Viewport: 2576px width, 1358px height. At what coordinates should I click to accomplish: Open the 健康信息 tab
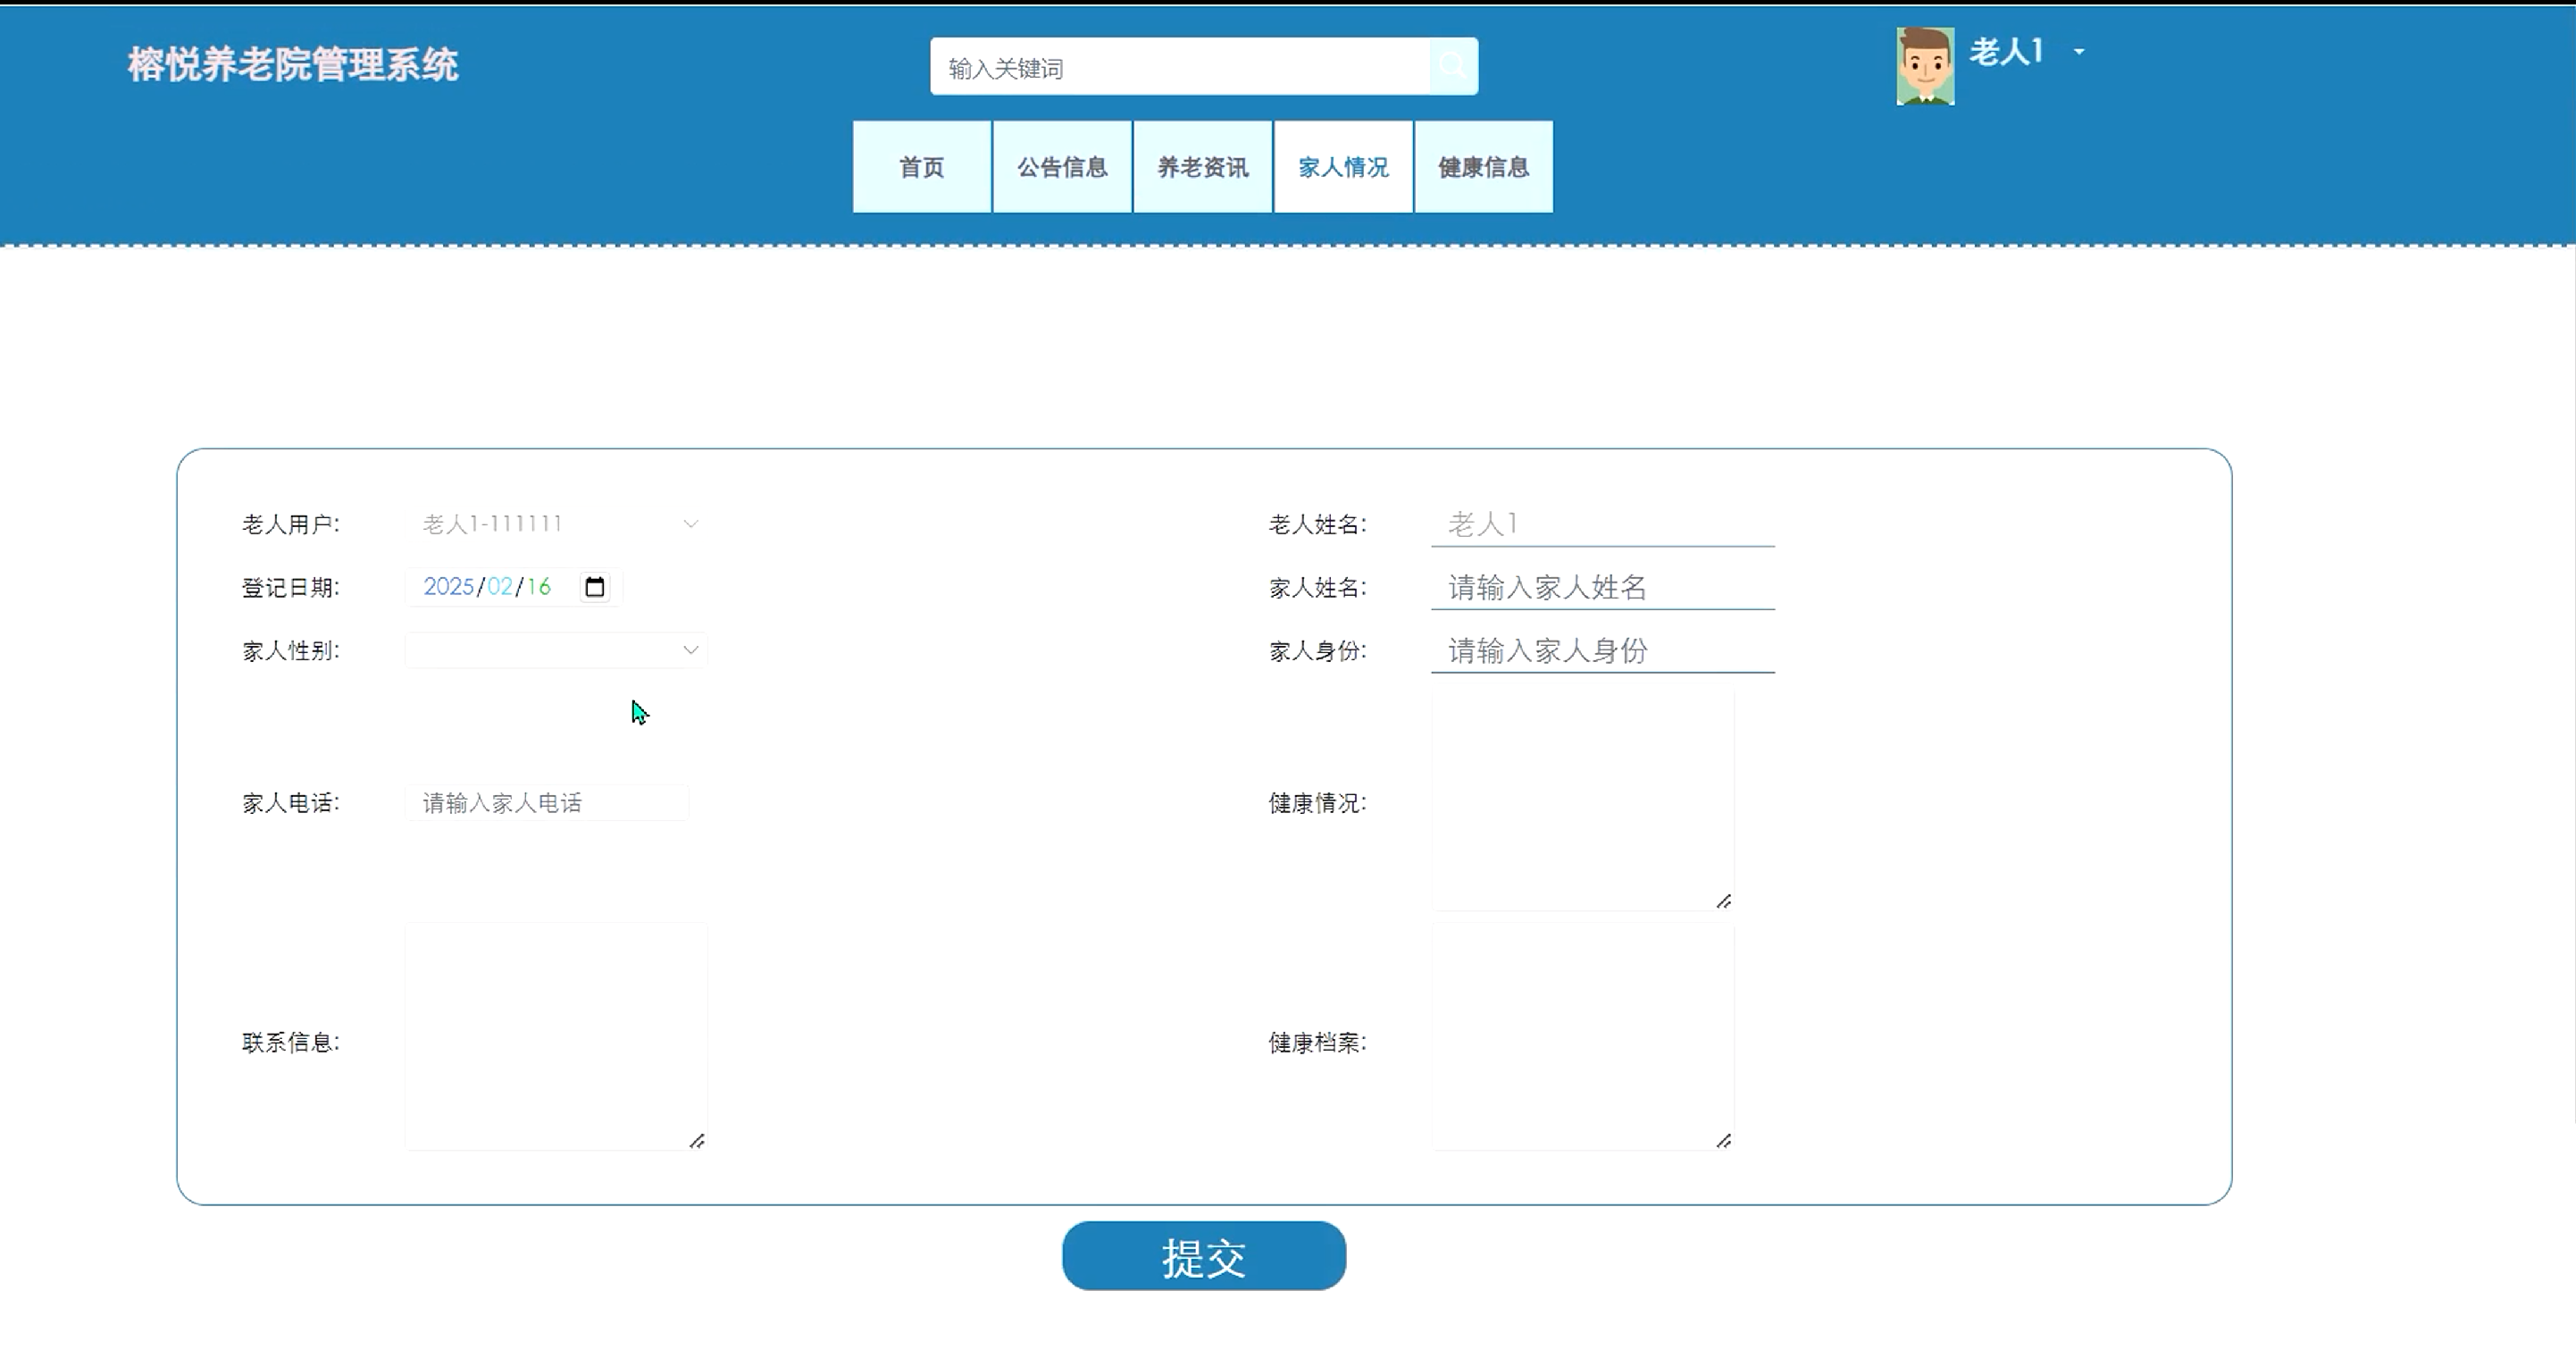[x=1483, y=167]
